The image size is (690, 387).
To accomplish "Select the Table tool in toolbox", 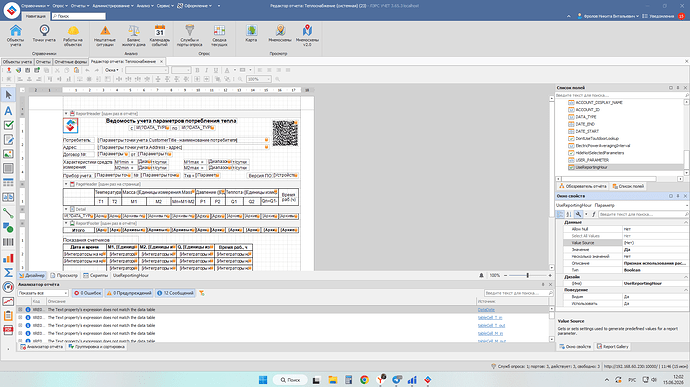I will [x=8, y=183].
